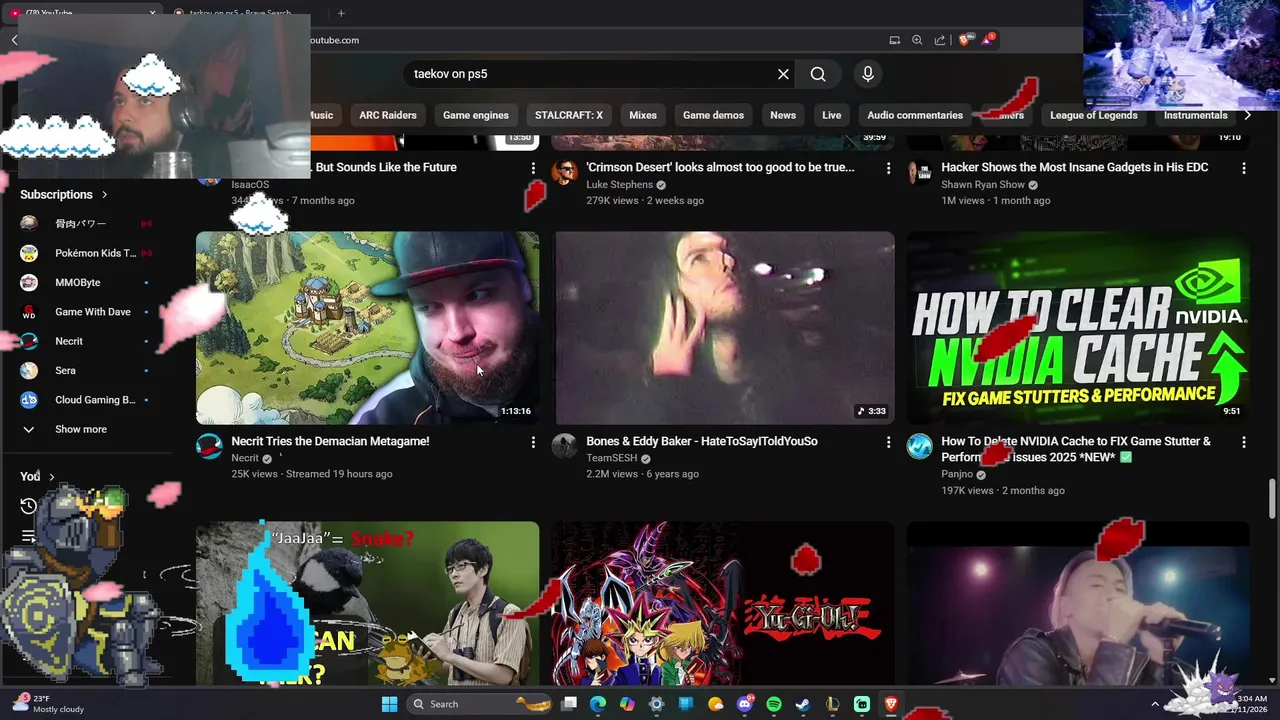
Task: Select the Game demos filter chip
Action: 713,115
